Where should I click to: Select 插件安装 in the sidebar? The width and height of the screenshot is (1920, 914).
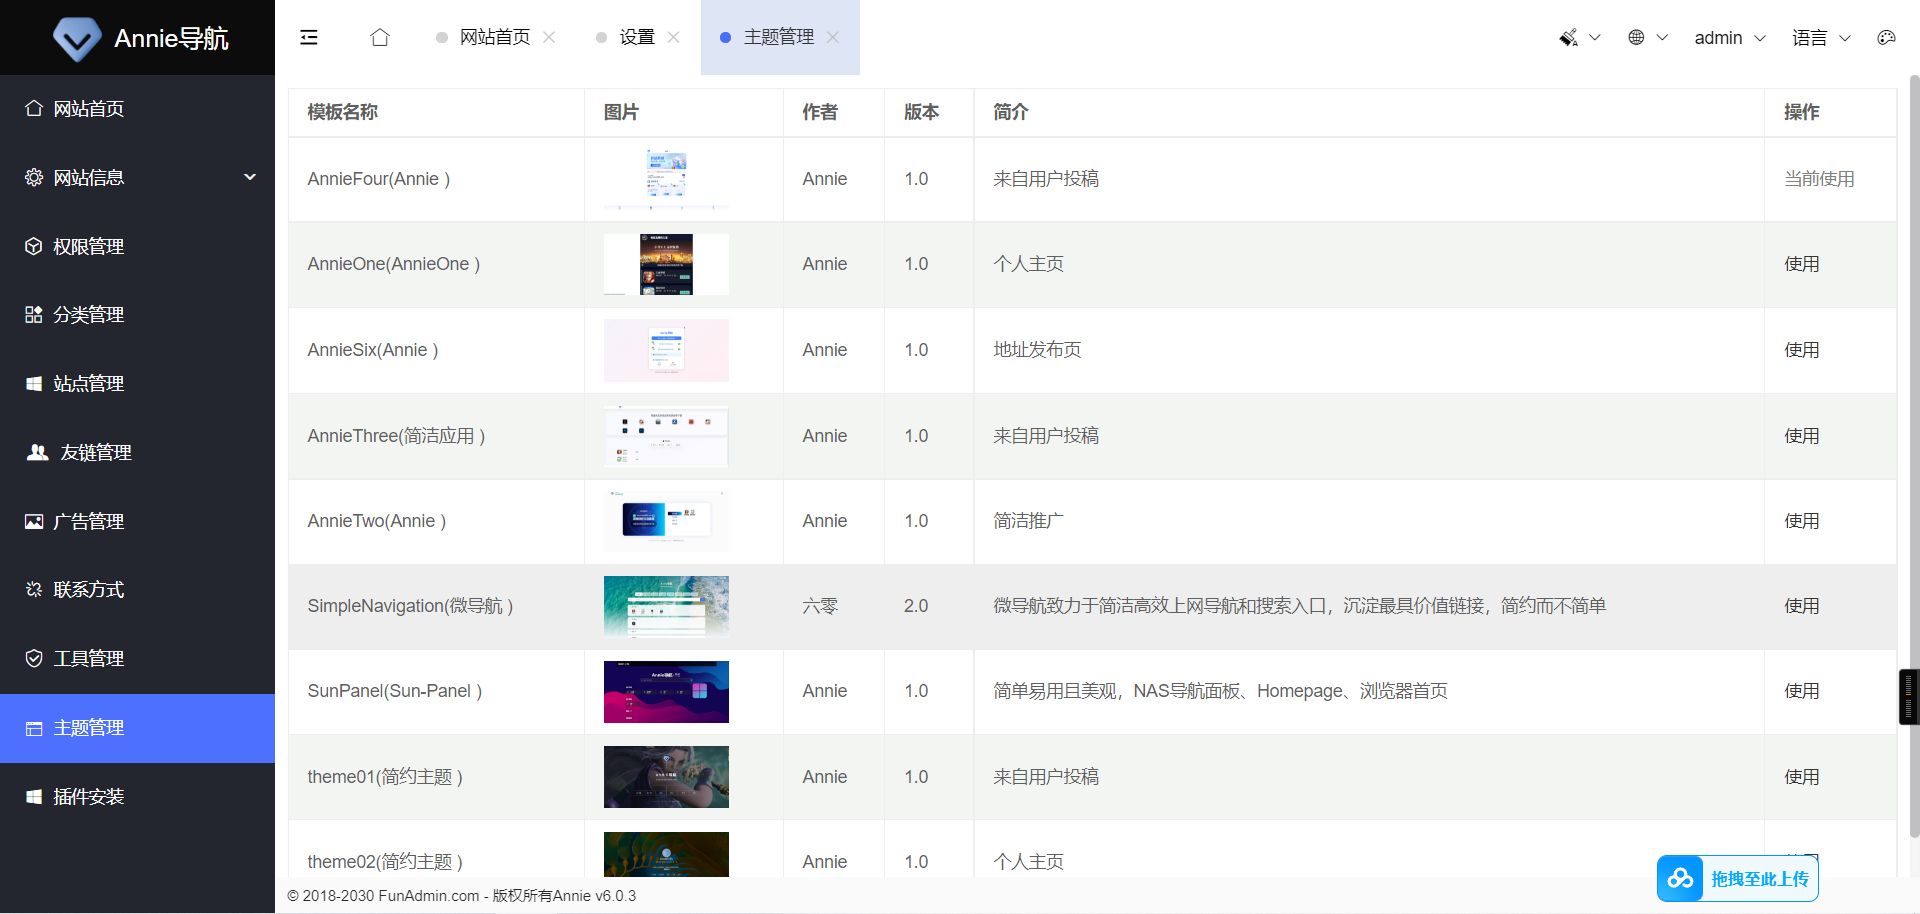click(x=88, y=796)
